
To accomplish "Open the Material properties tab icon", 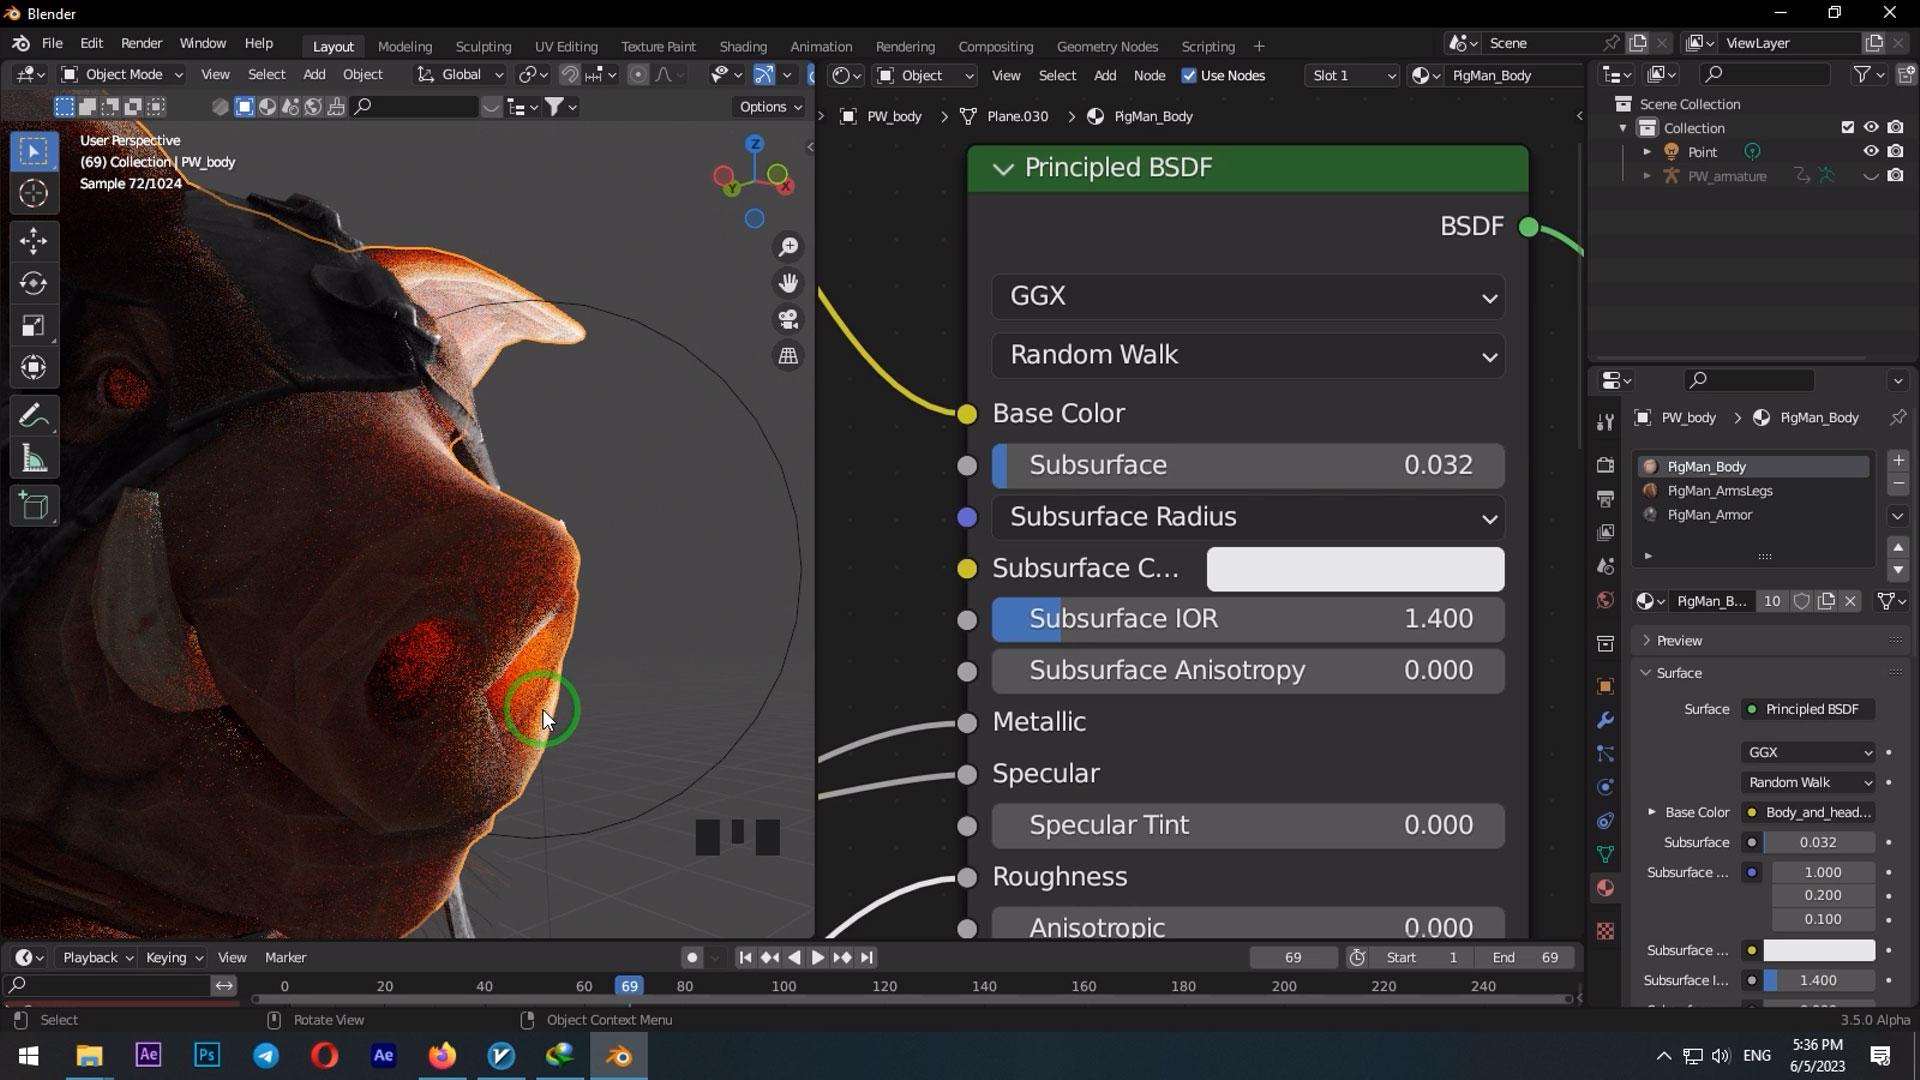I will [1605, 888].
